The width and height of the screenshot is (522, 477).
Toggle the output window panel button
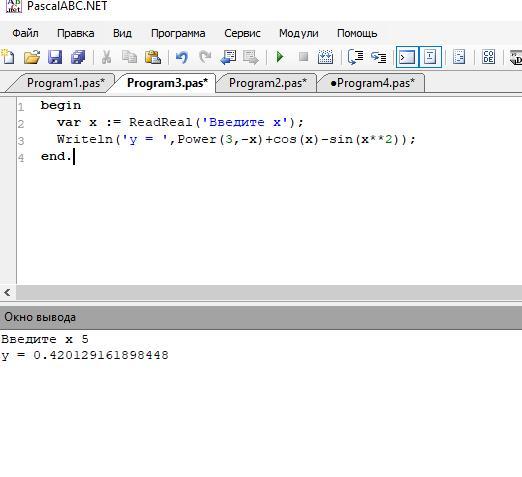(407, 57)
